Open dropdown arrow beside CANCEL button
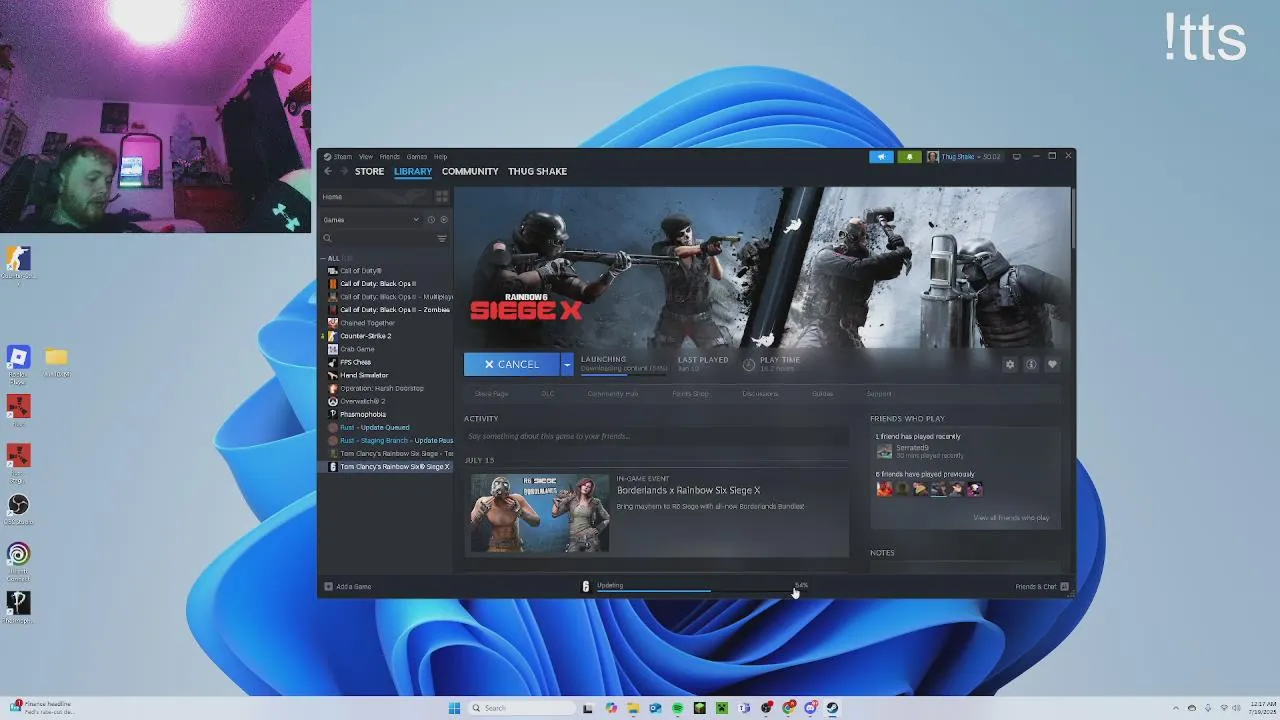This screenshot has height=720, width=1280. pos(567,365)
